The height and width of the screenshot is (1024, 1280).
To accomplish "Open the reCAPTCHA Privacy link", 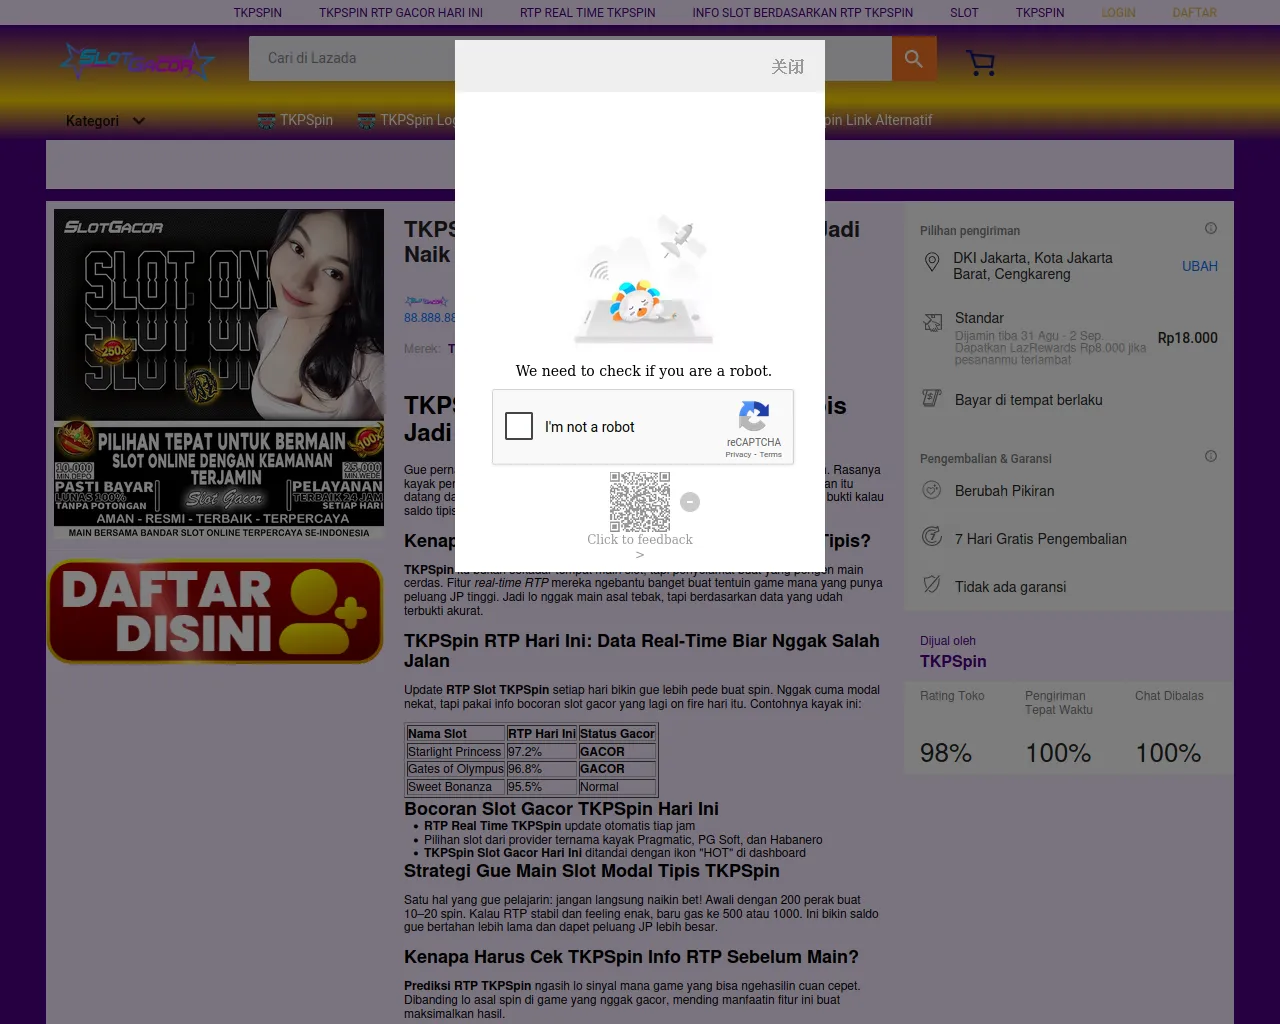I will (x=738, y=454).
